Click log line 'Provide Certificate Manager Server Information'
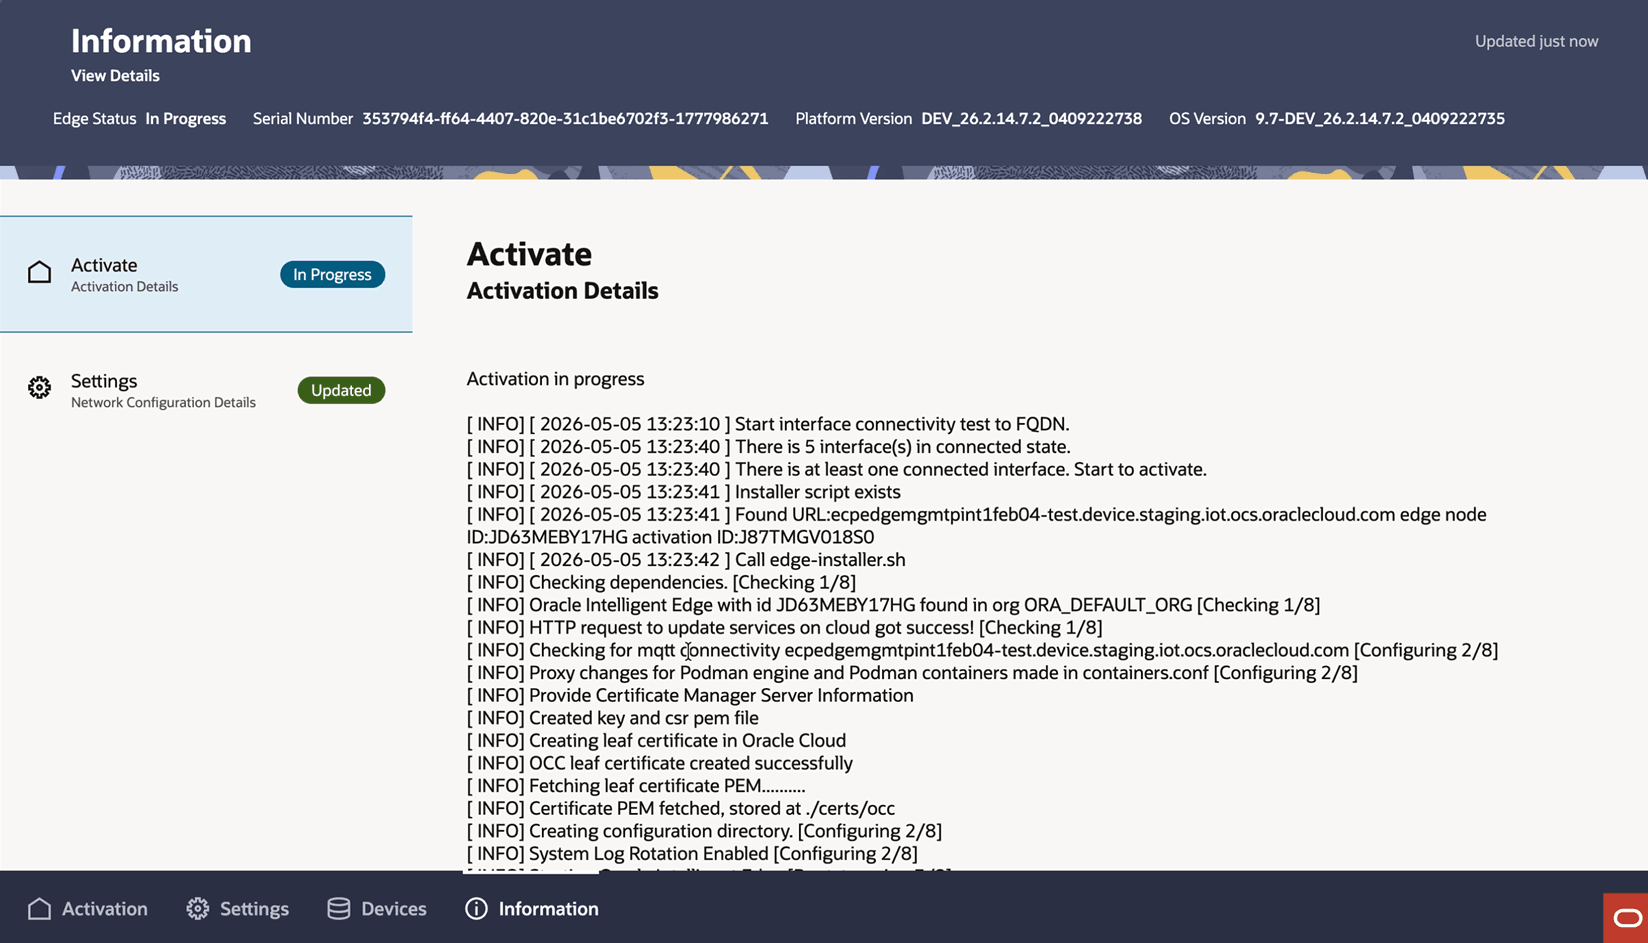 click(690, 696)
